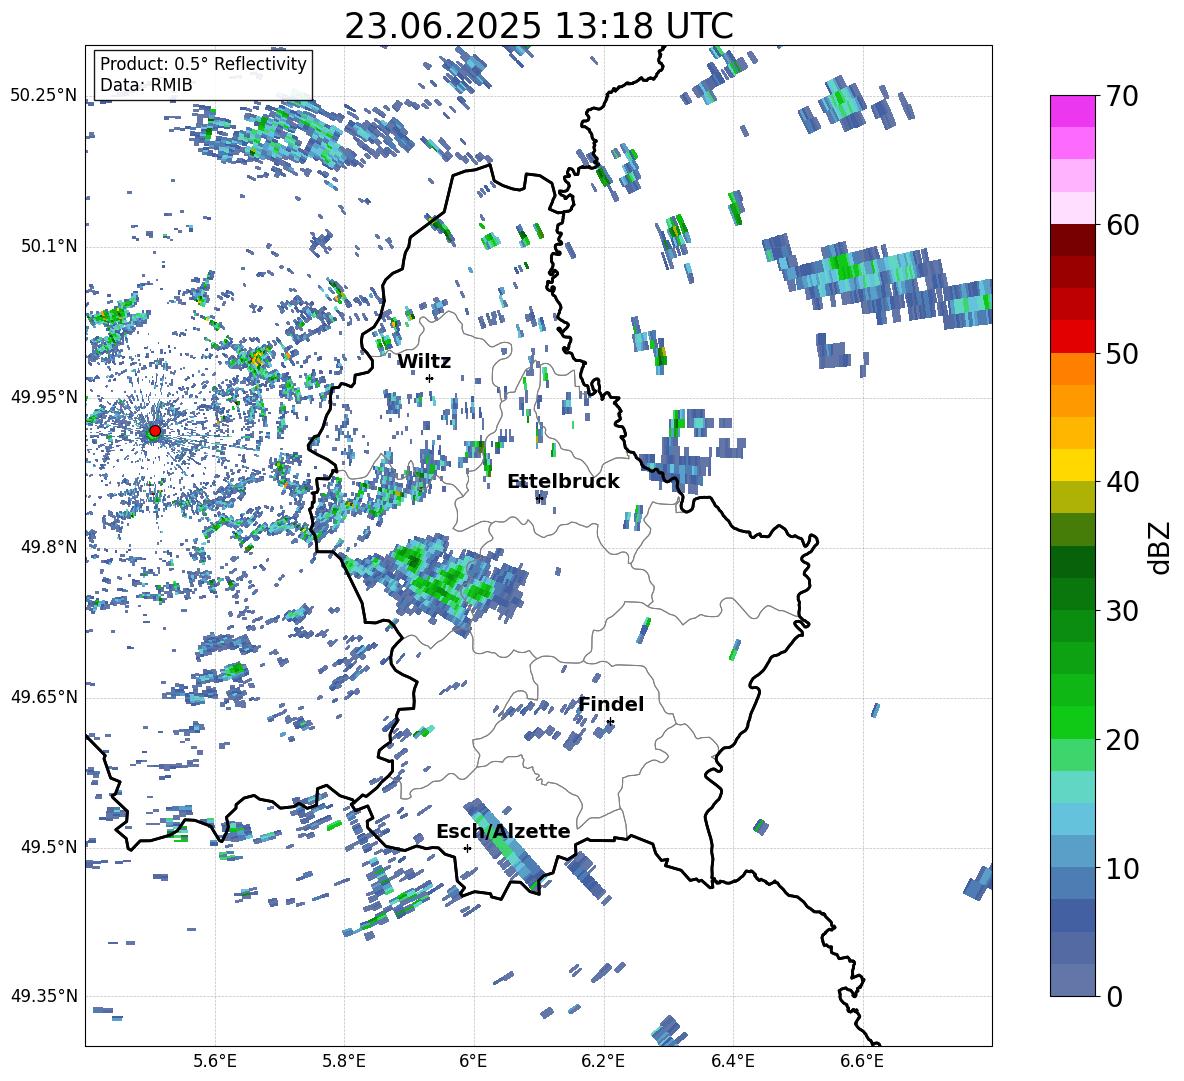The image size is (1184, 1081).
Task: Click the 5.6°E longitude label
Action: tap(215, 1061)
